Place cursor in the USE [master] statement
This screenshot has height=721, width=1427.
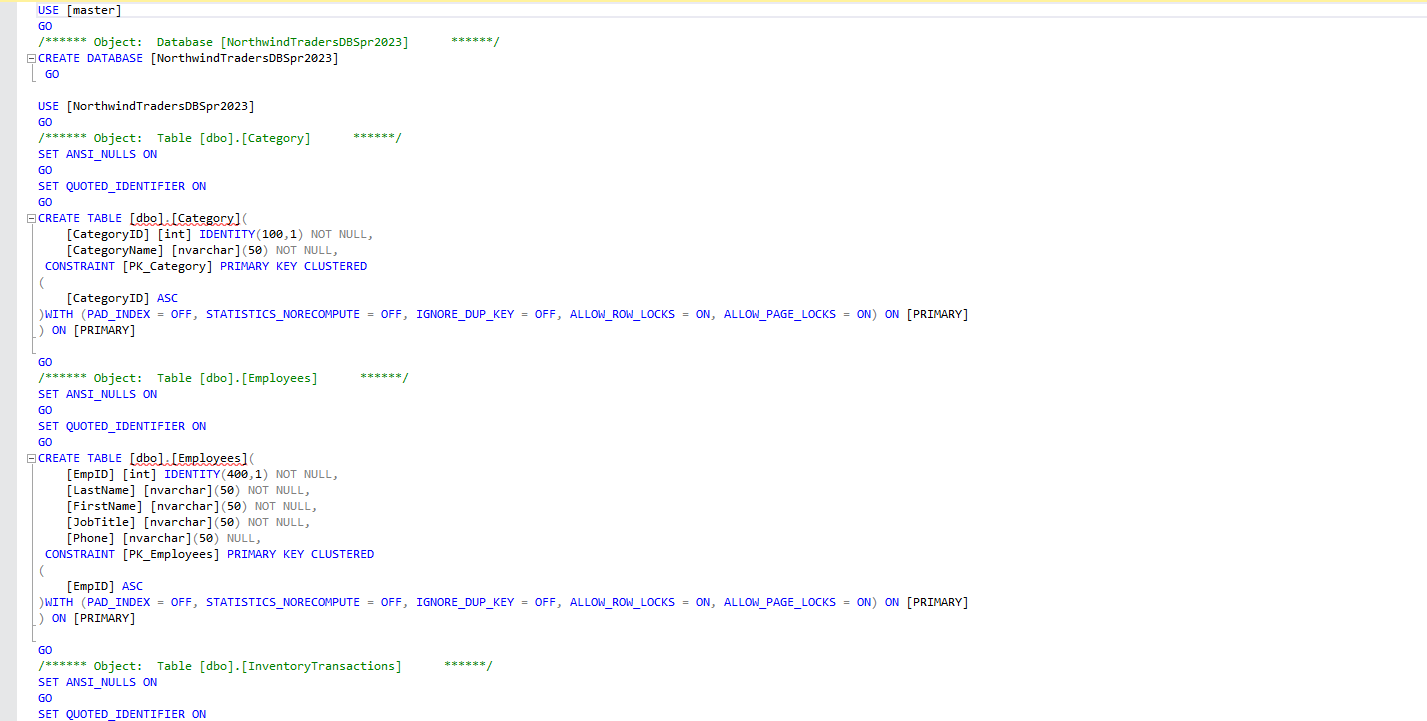coord(80,9)
